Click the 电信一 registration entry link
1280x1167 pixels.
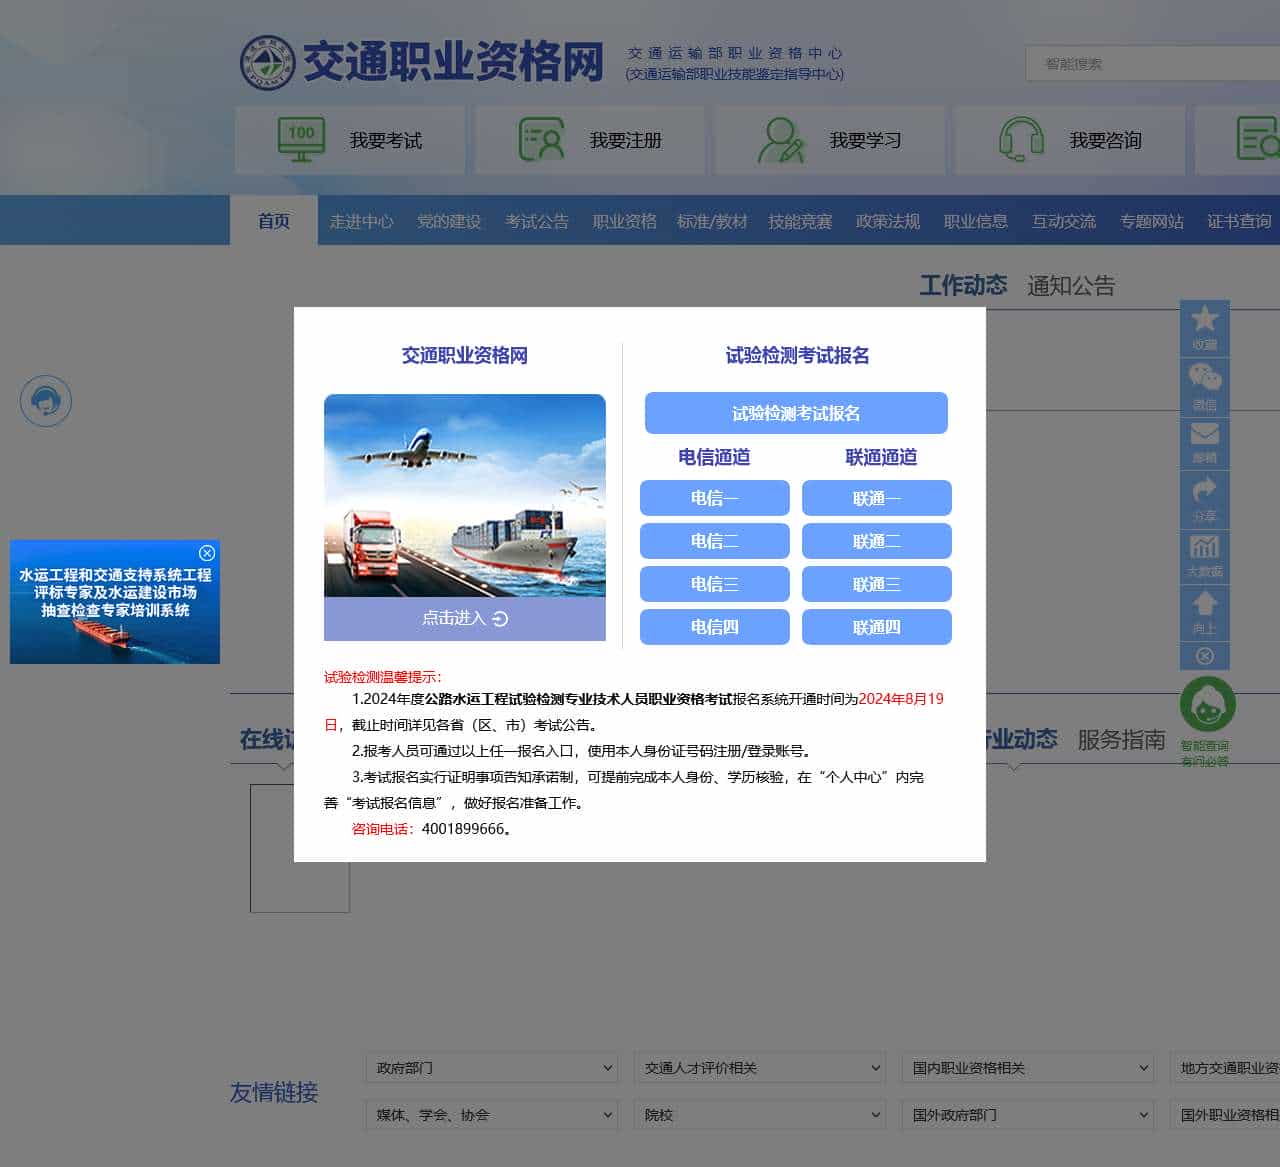pyautogui.click(x=713, y=498)
